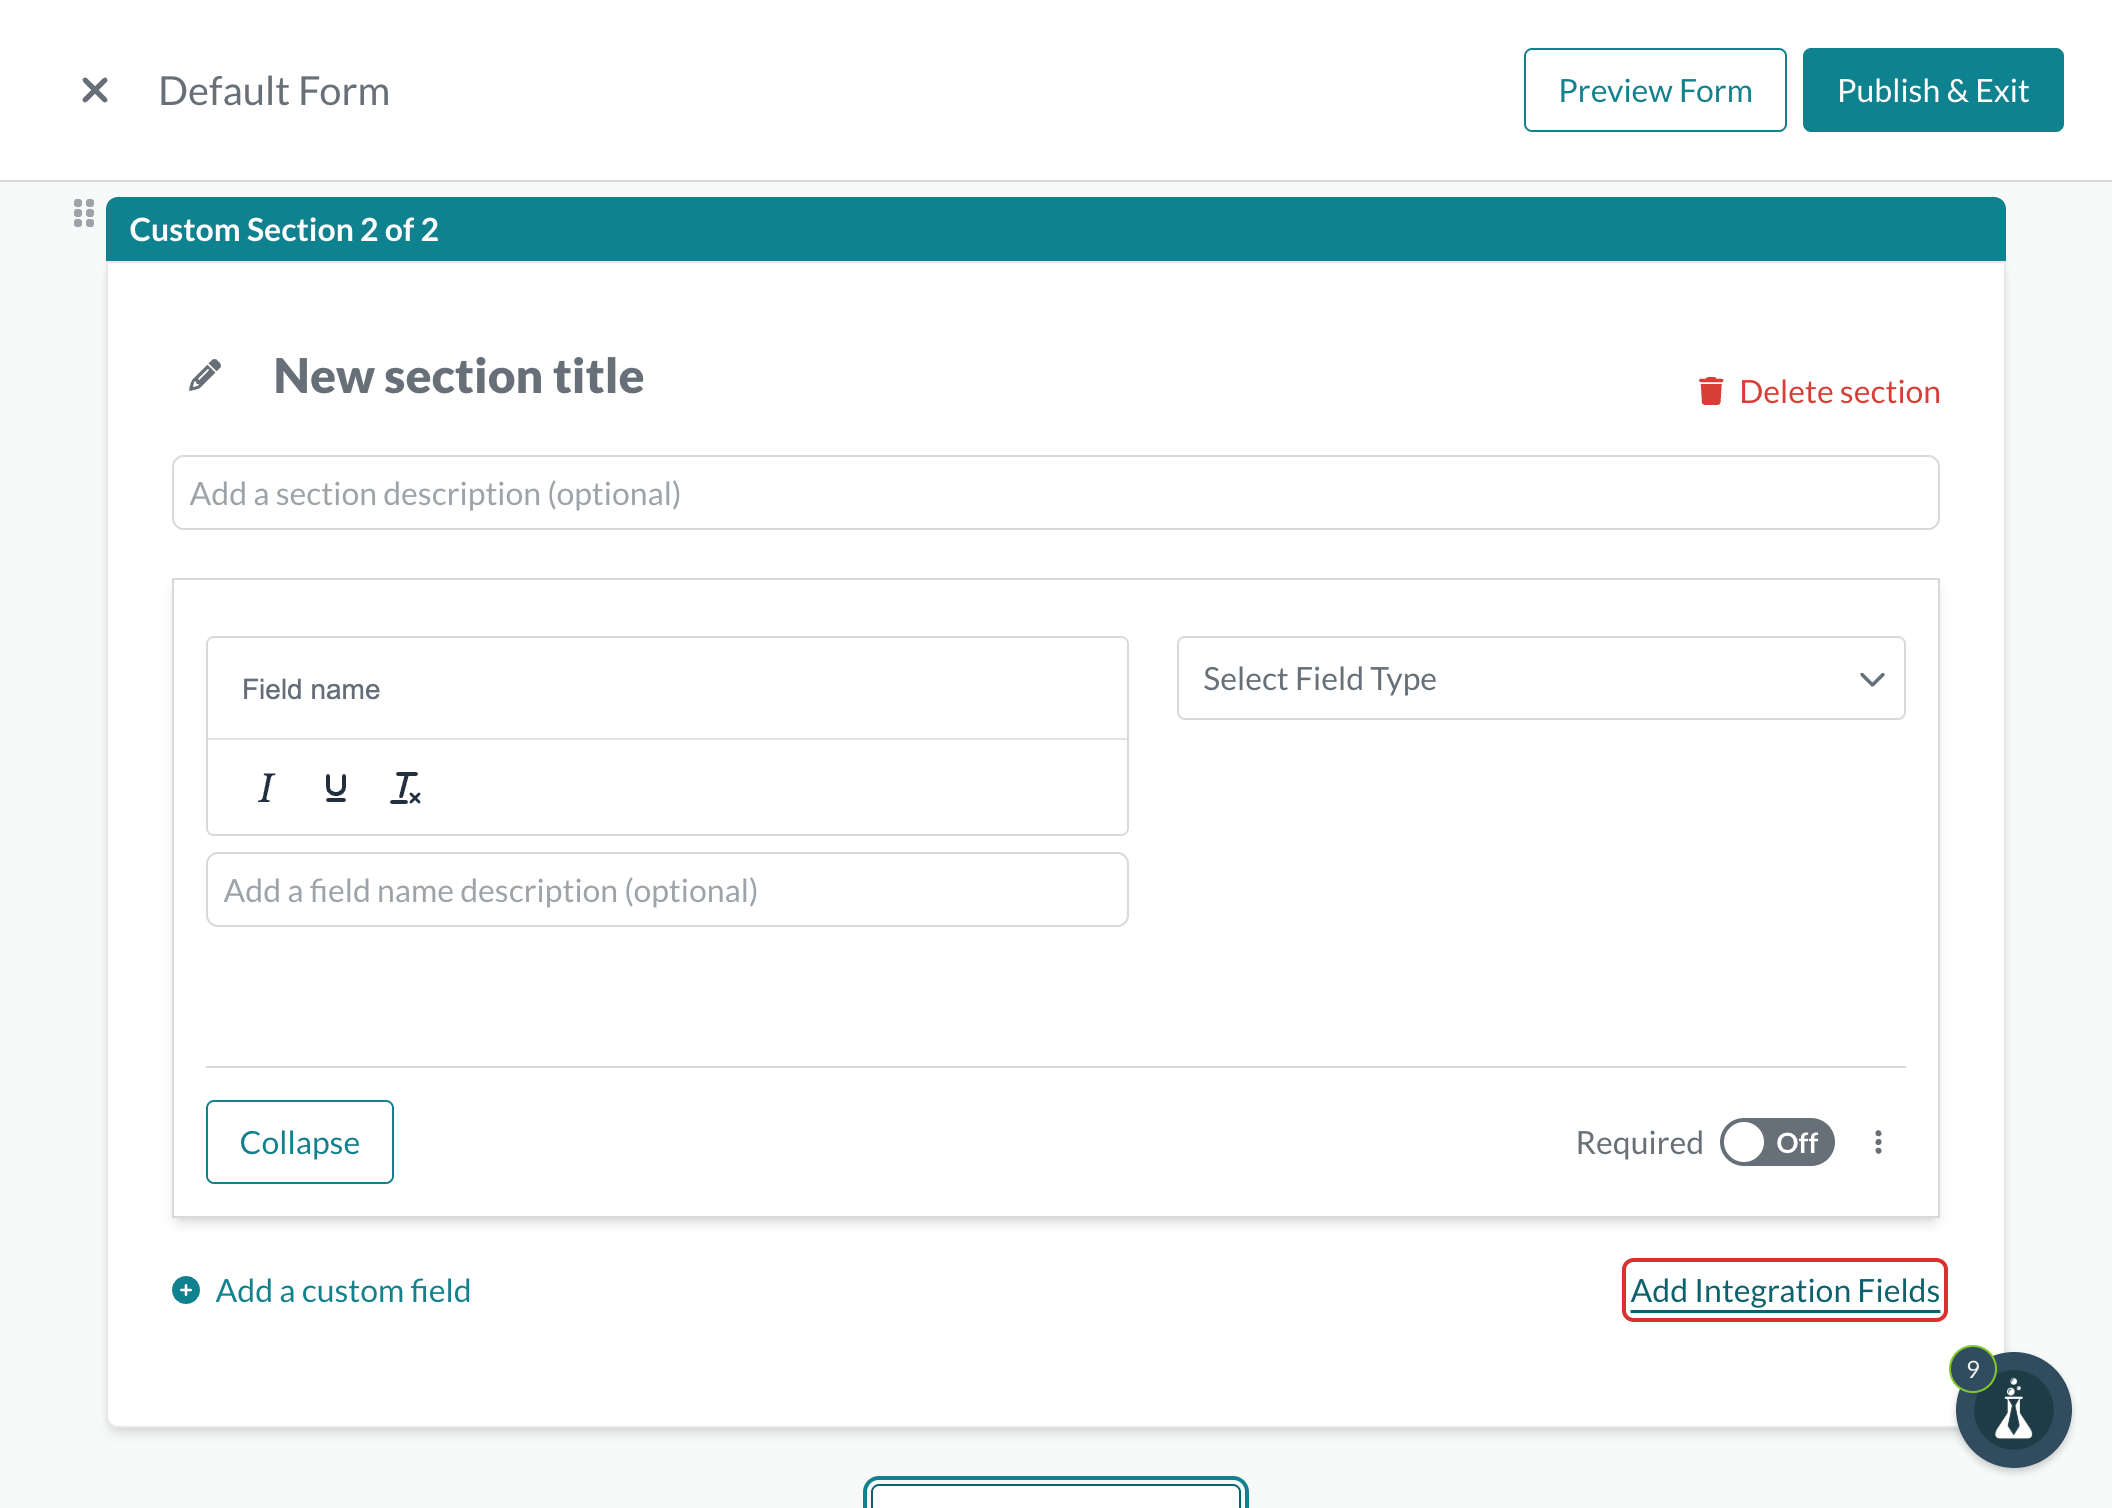Click the New section title heading
Screen dimensions: 2112x1508
click(x=459, y=376)
